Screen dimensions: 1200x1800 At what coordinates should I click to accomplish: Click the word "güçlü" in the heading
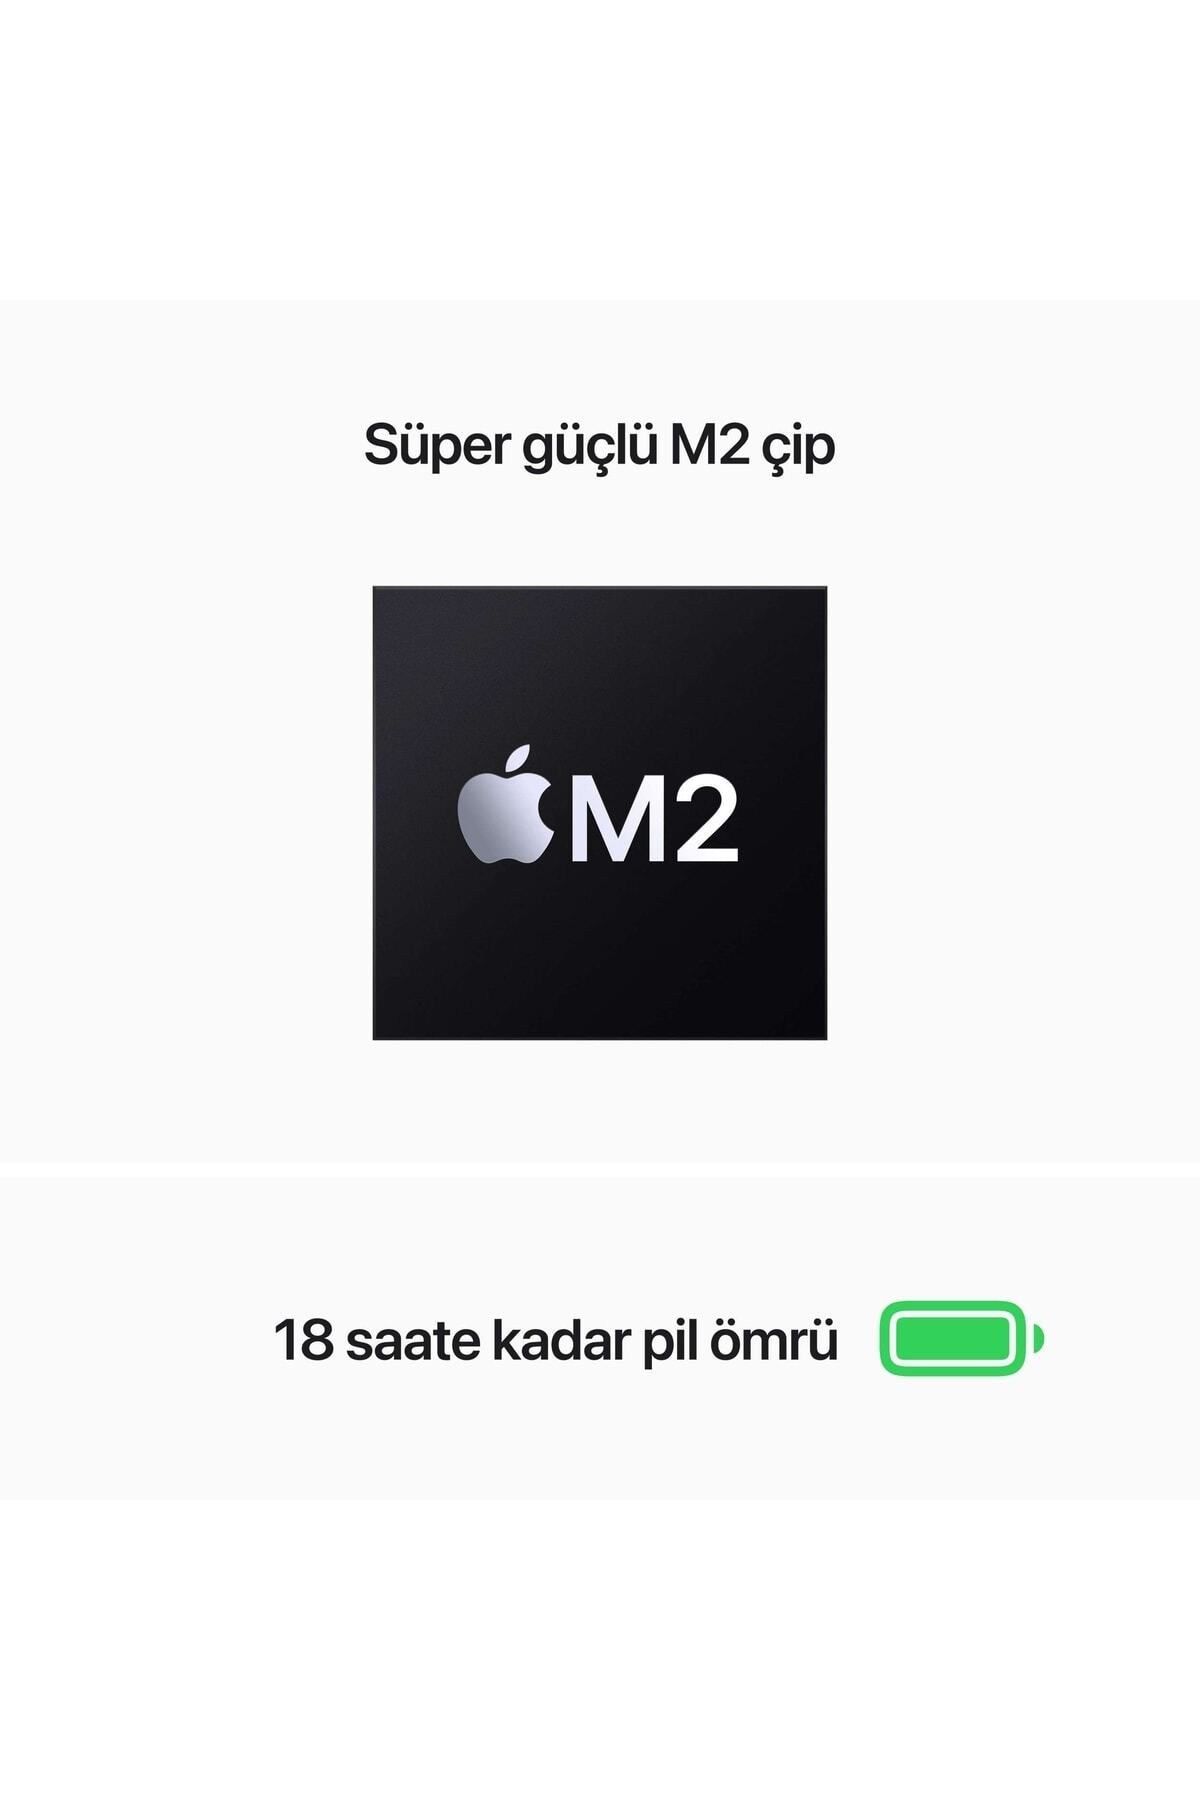coord(590,448)
